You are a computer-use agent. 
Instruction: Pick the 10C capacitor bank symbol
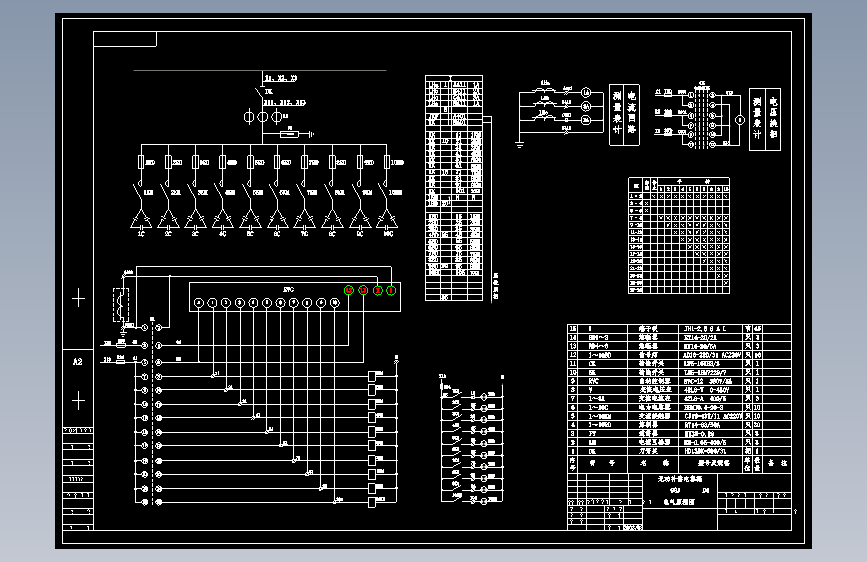tap(387, 220)
